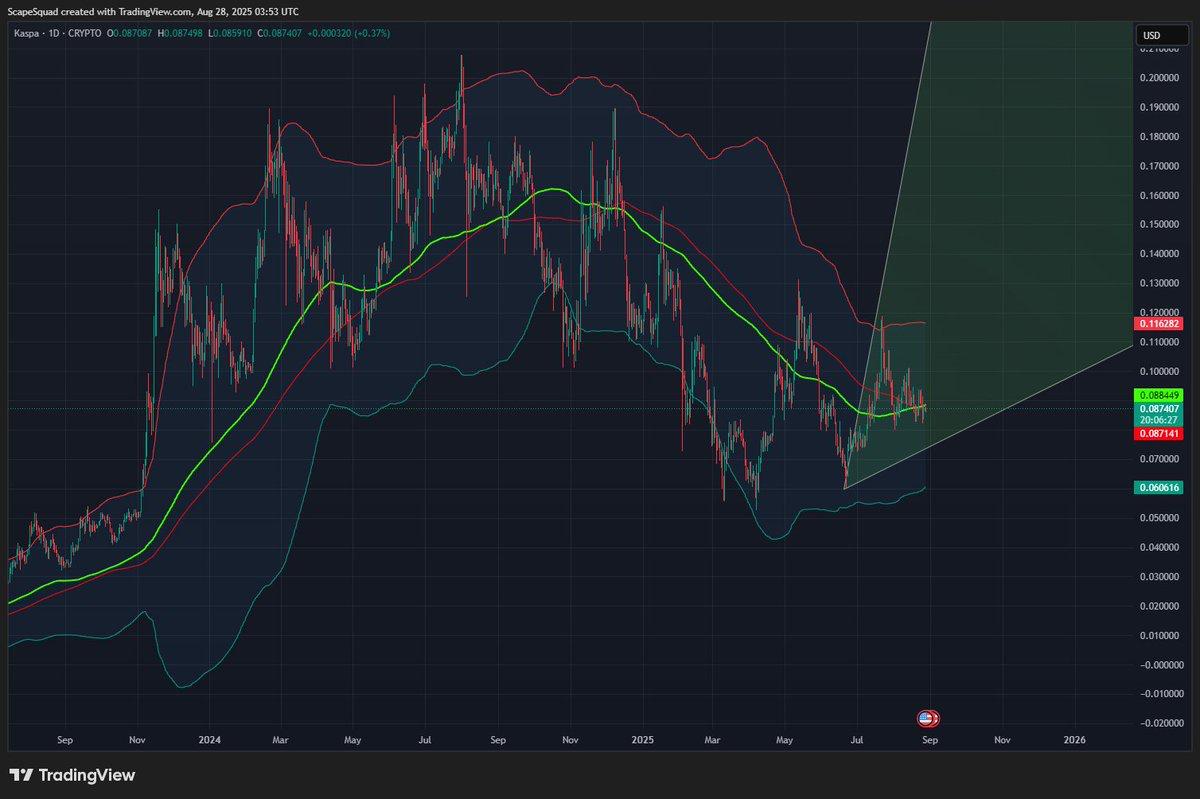The height and width of the screenshot is (799, 1200).
Task: Open the USD currency selector
Action: click(x=1152, y=36)
